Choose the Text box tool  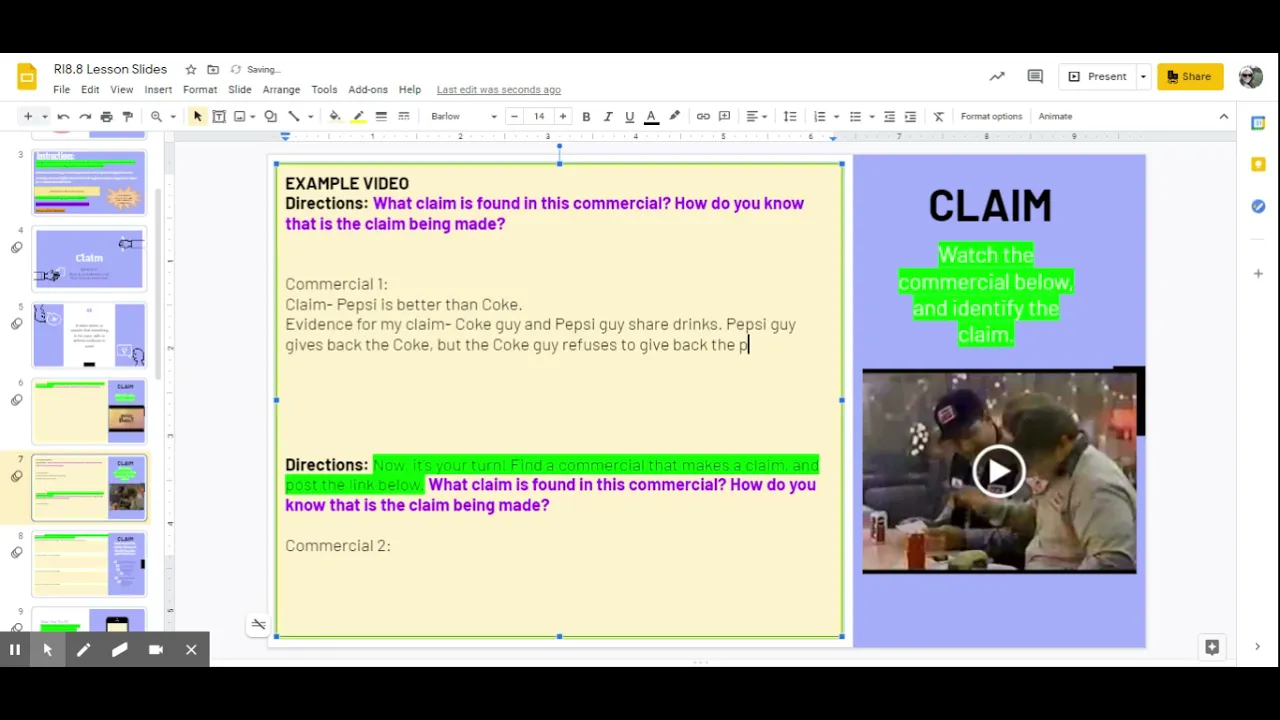tap(219, 117)
